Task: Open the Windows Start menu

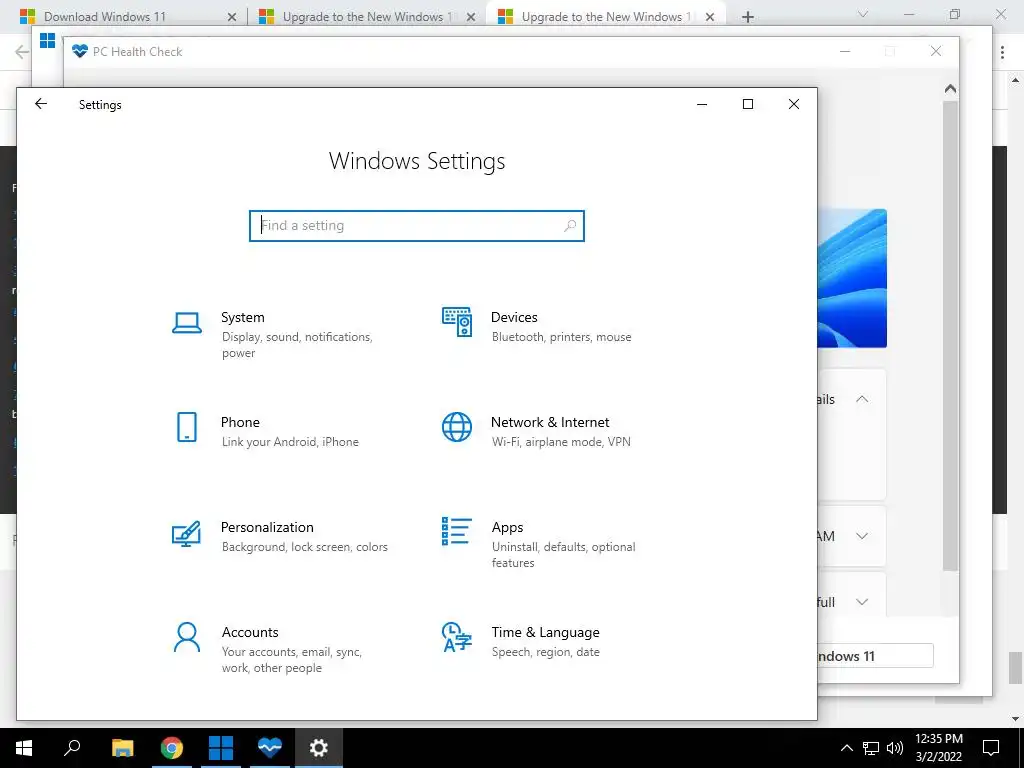Action: 24,748
